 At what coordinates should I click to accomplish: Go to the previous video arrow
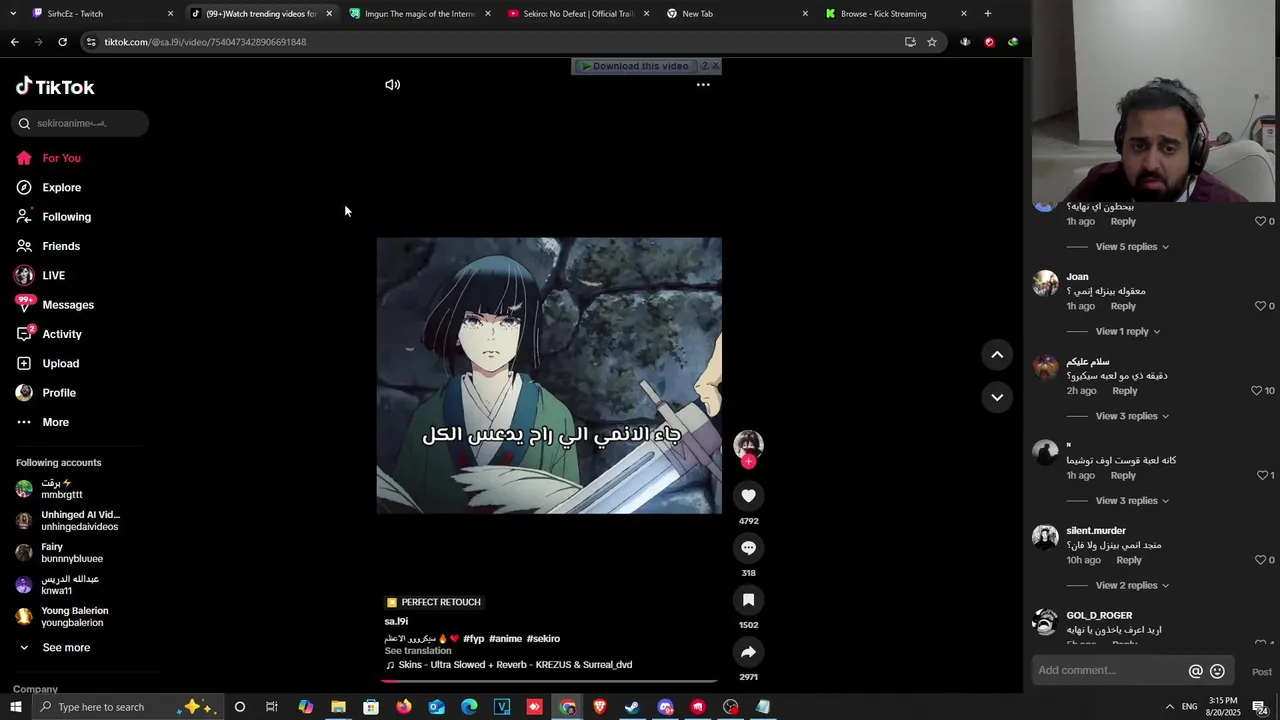(997, 354)
